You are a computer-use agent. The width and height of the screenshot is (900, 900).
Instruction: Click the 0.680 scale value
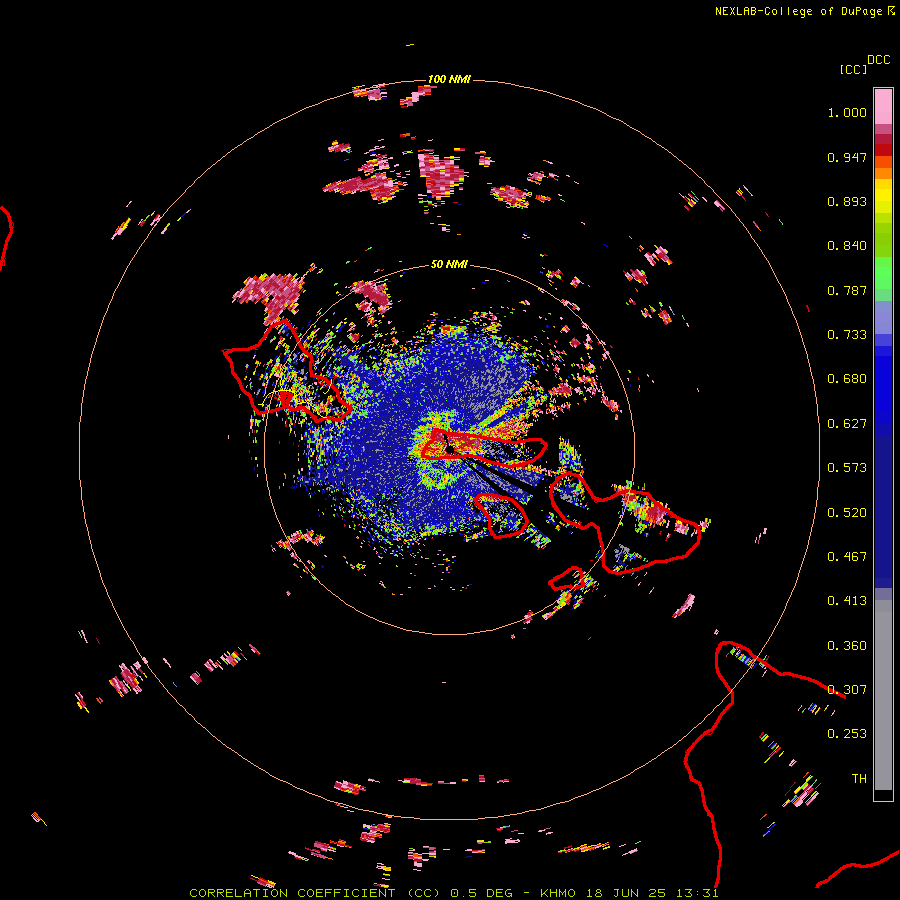pos(847,379)
